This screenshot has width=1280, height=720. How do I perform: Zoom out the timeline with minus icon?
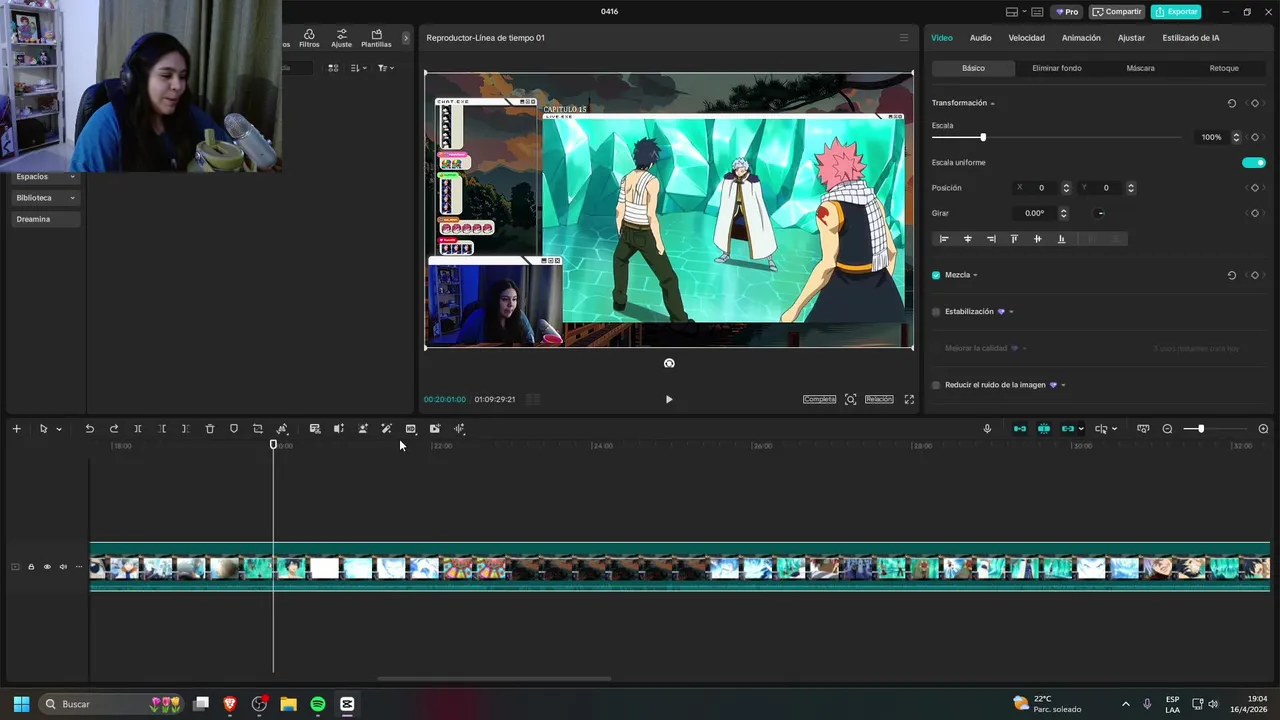[1167, 429]
